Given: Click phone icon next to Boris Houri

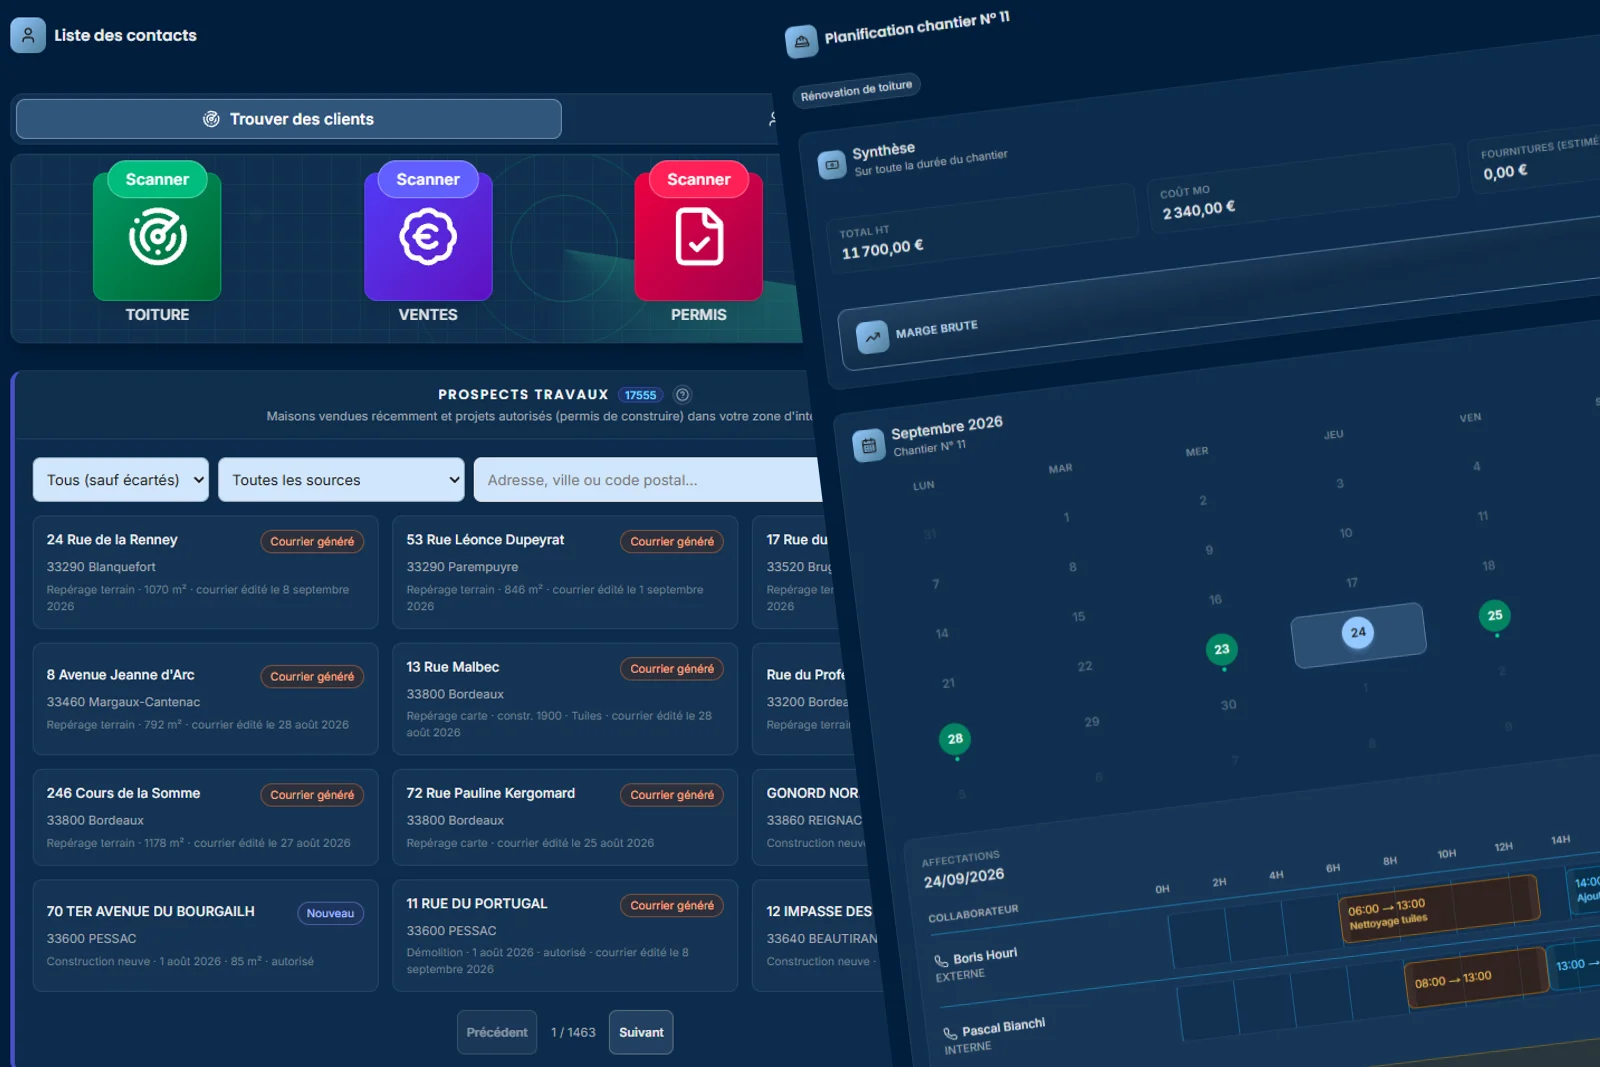Looking at the screenshot, I should tap(941, 961).
